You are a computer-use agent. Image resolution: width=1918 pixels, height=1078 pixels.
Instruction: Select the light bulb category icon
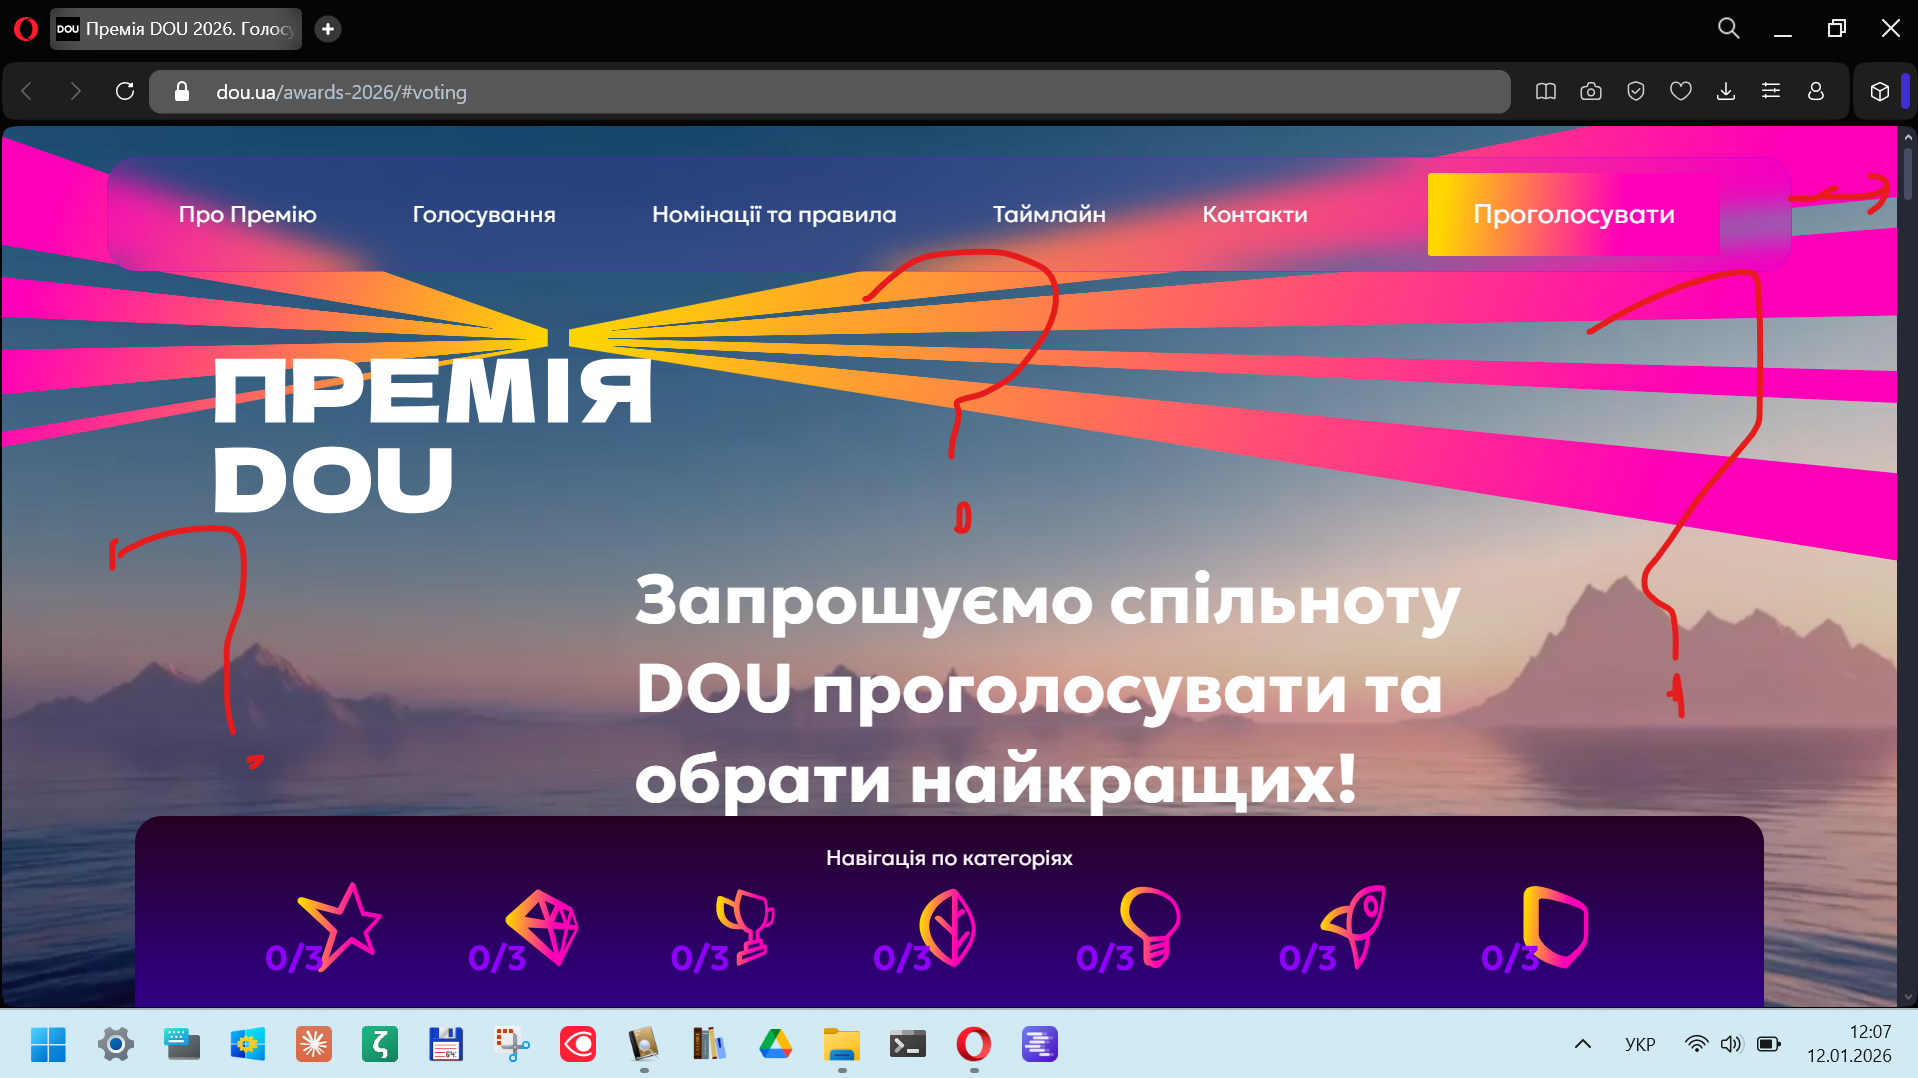[1151, 927]
